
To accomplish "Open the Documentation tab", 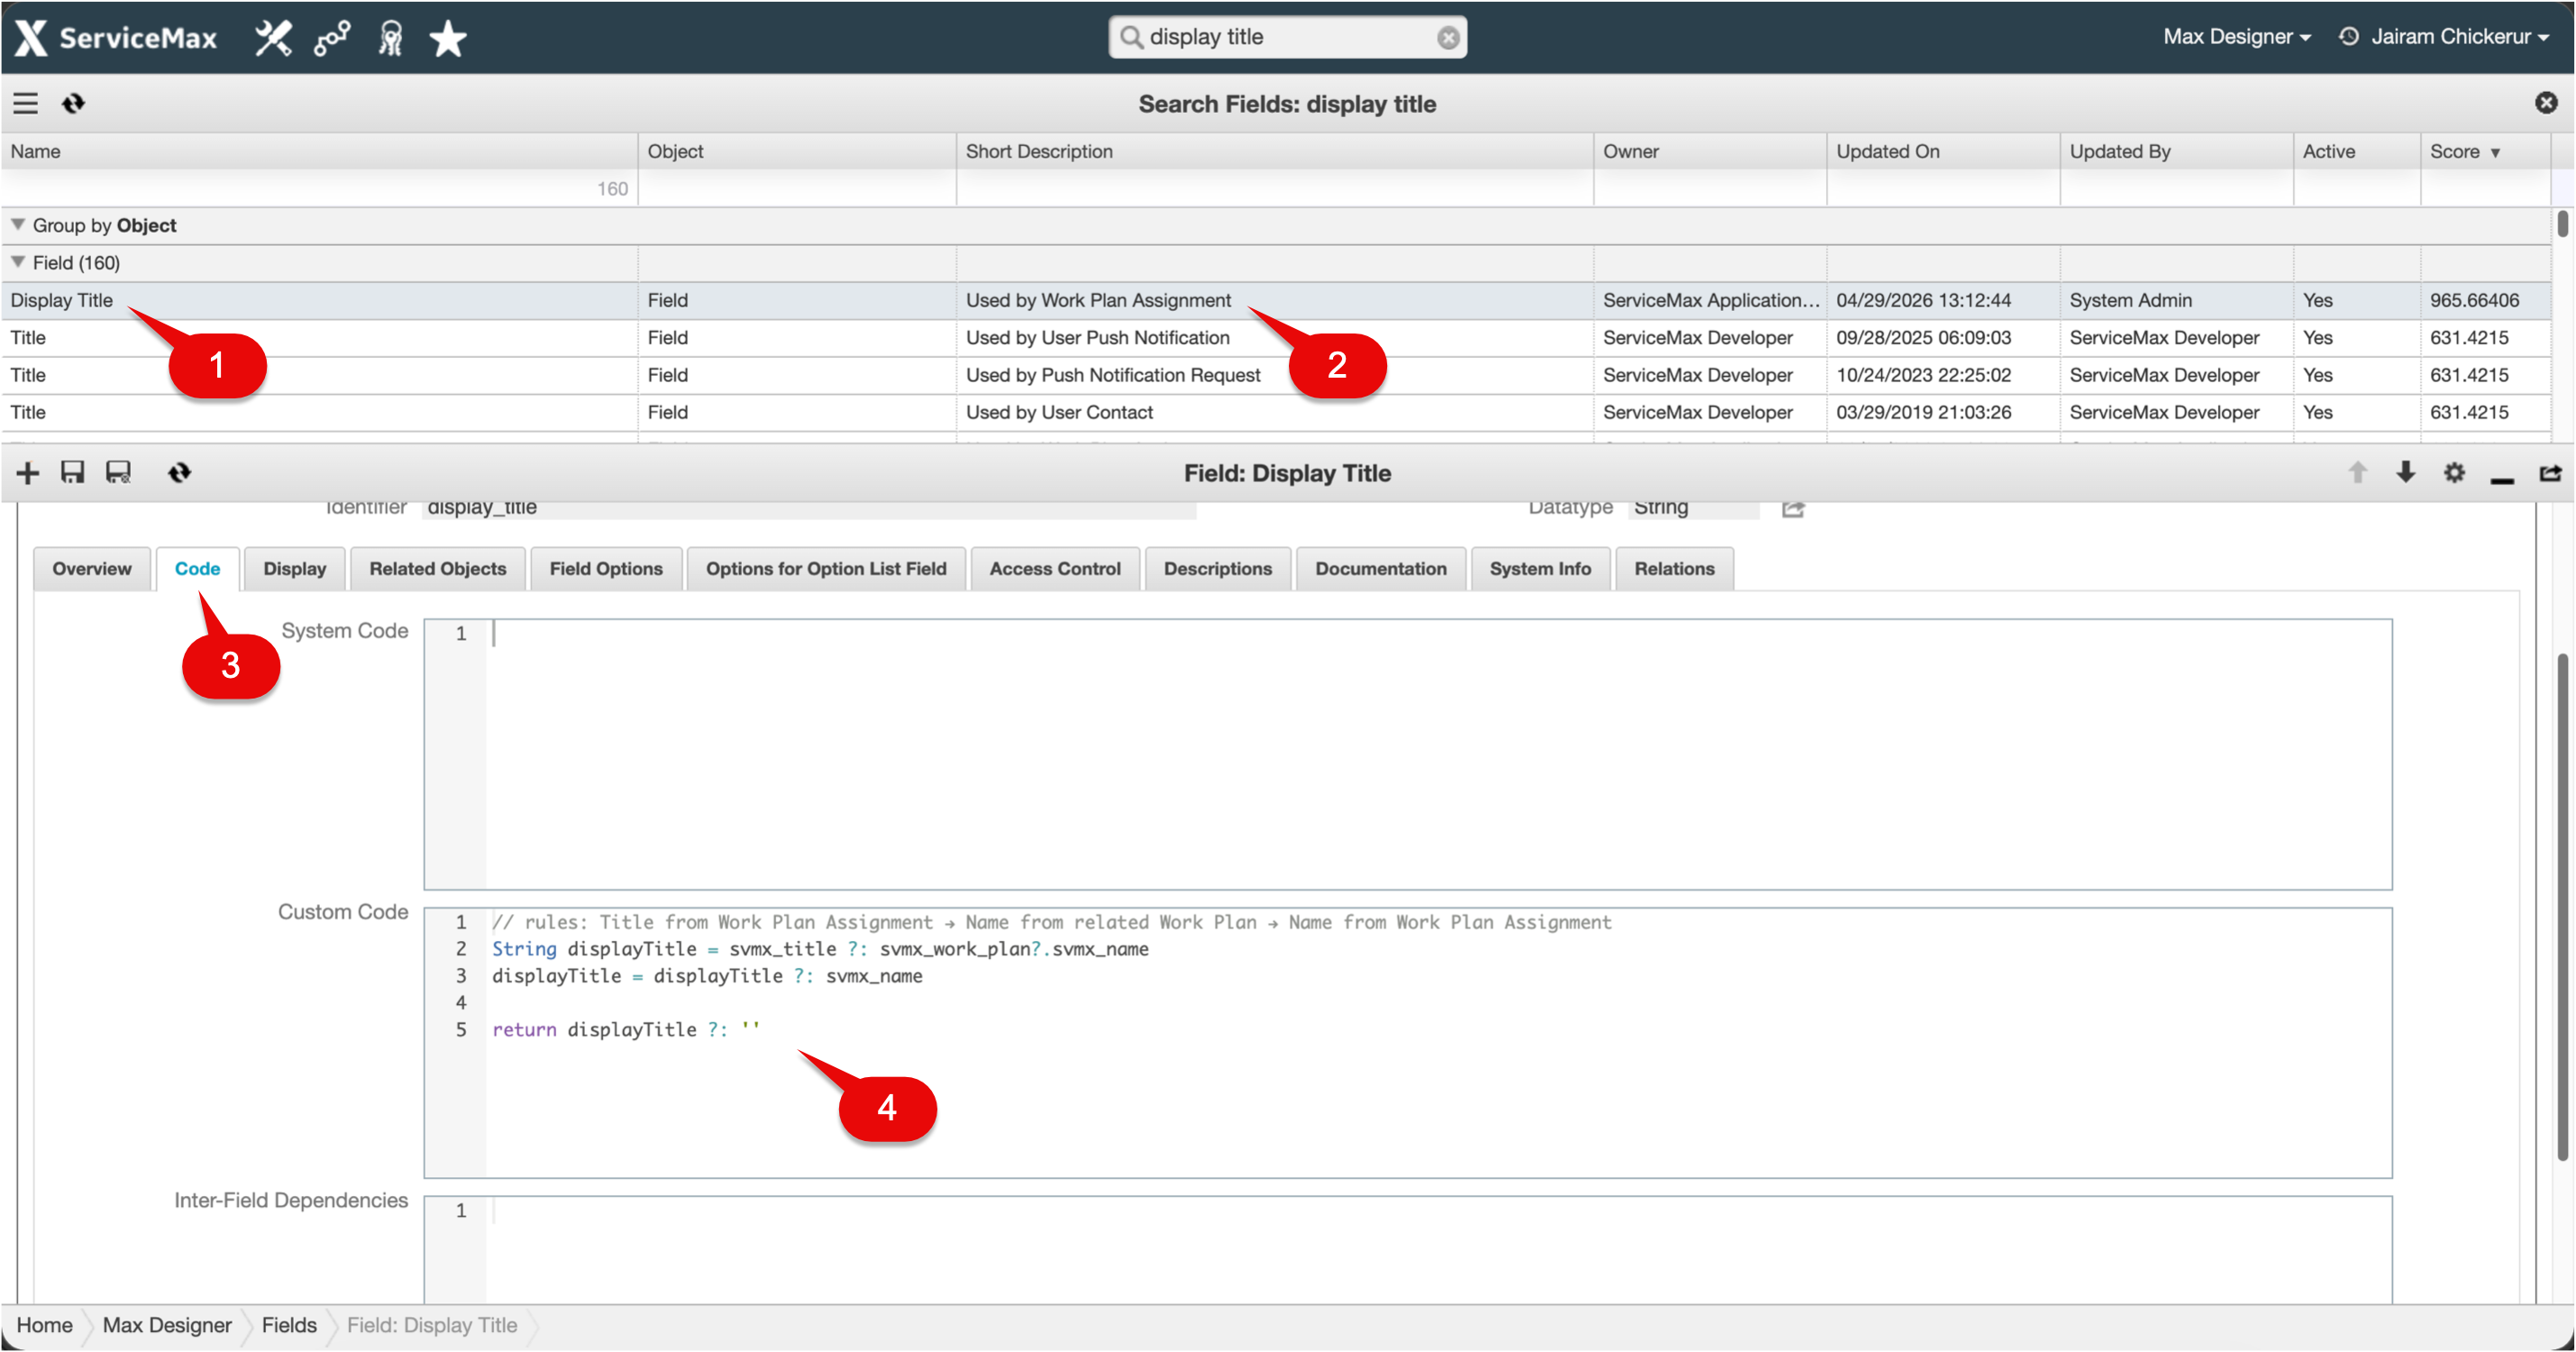I will [x=1381, y=569].
